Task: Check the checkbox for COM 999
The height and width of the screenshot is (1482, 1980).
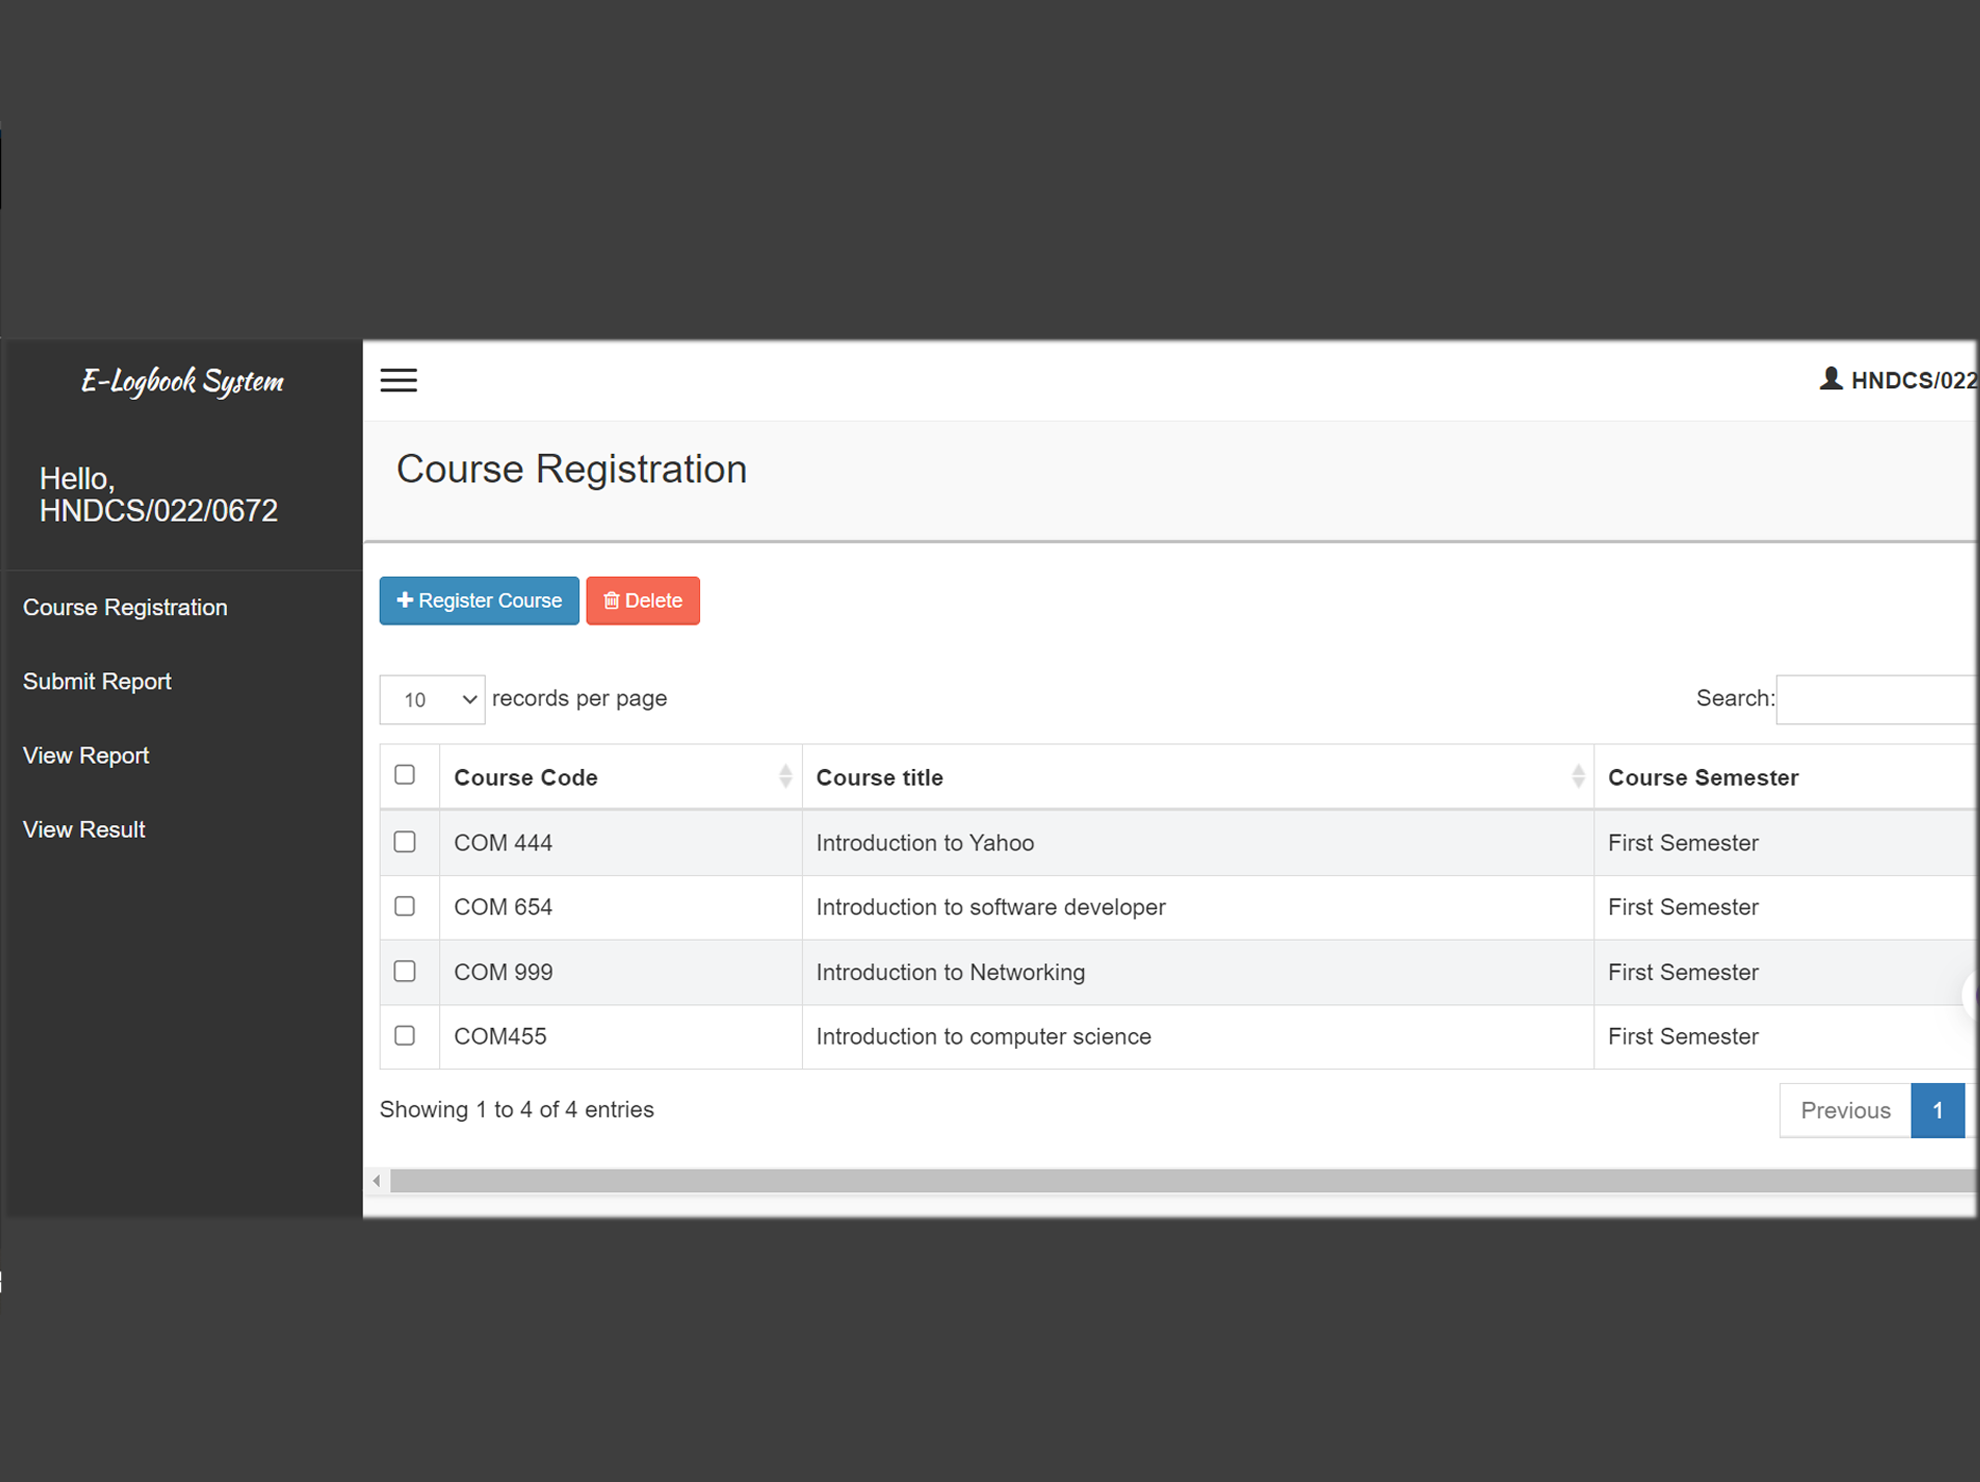Action: point(405,971)
